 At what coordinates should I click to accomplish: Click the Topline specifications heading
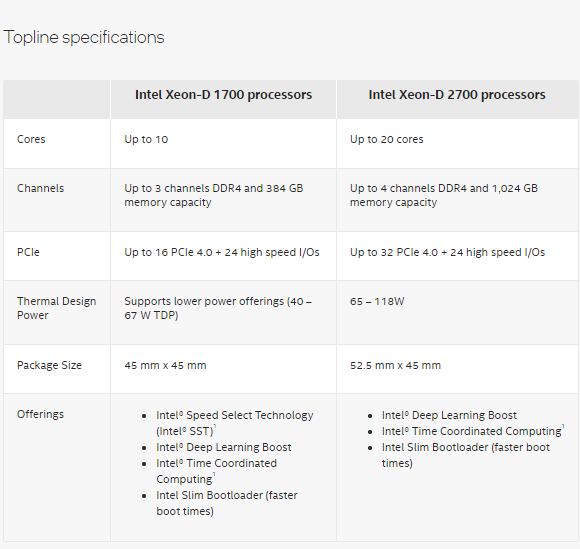[x=84, y=37]
